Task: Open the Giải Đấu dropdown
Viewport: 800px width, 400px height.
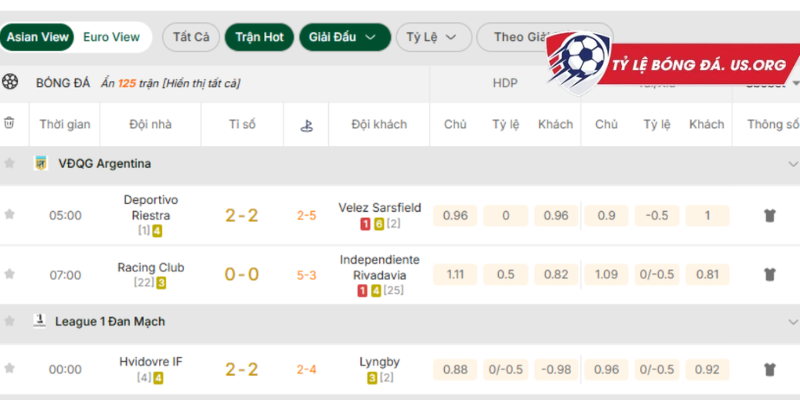Action: point(344,38)
